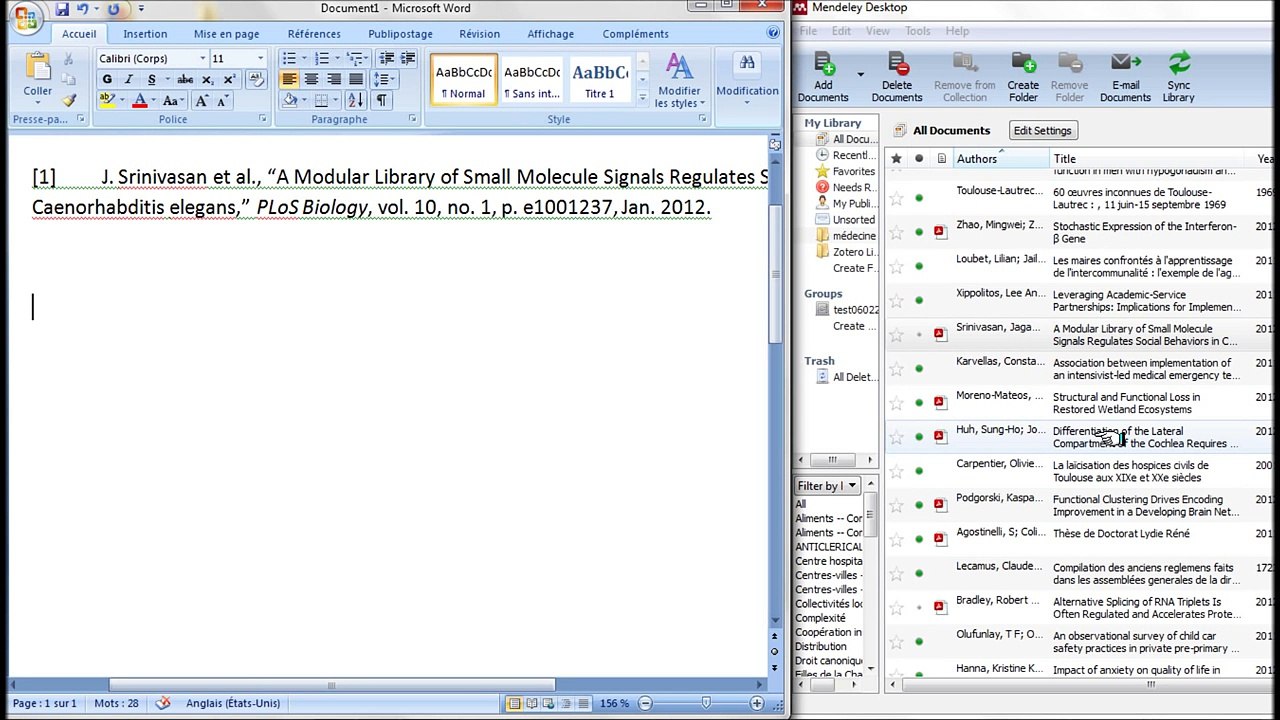
Task: Click the Word zoom slider handle
Action: (x=706, y=703)
